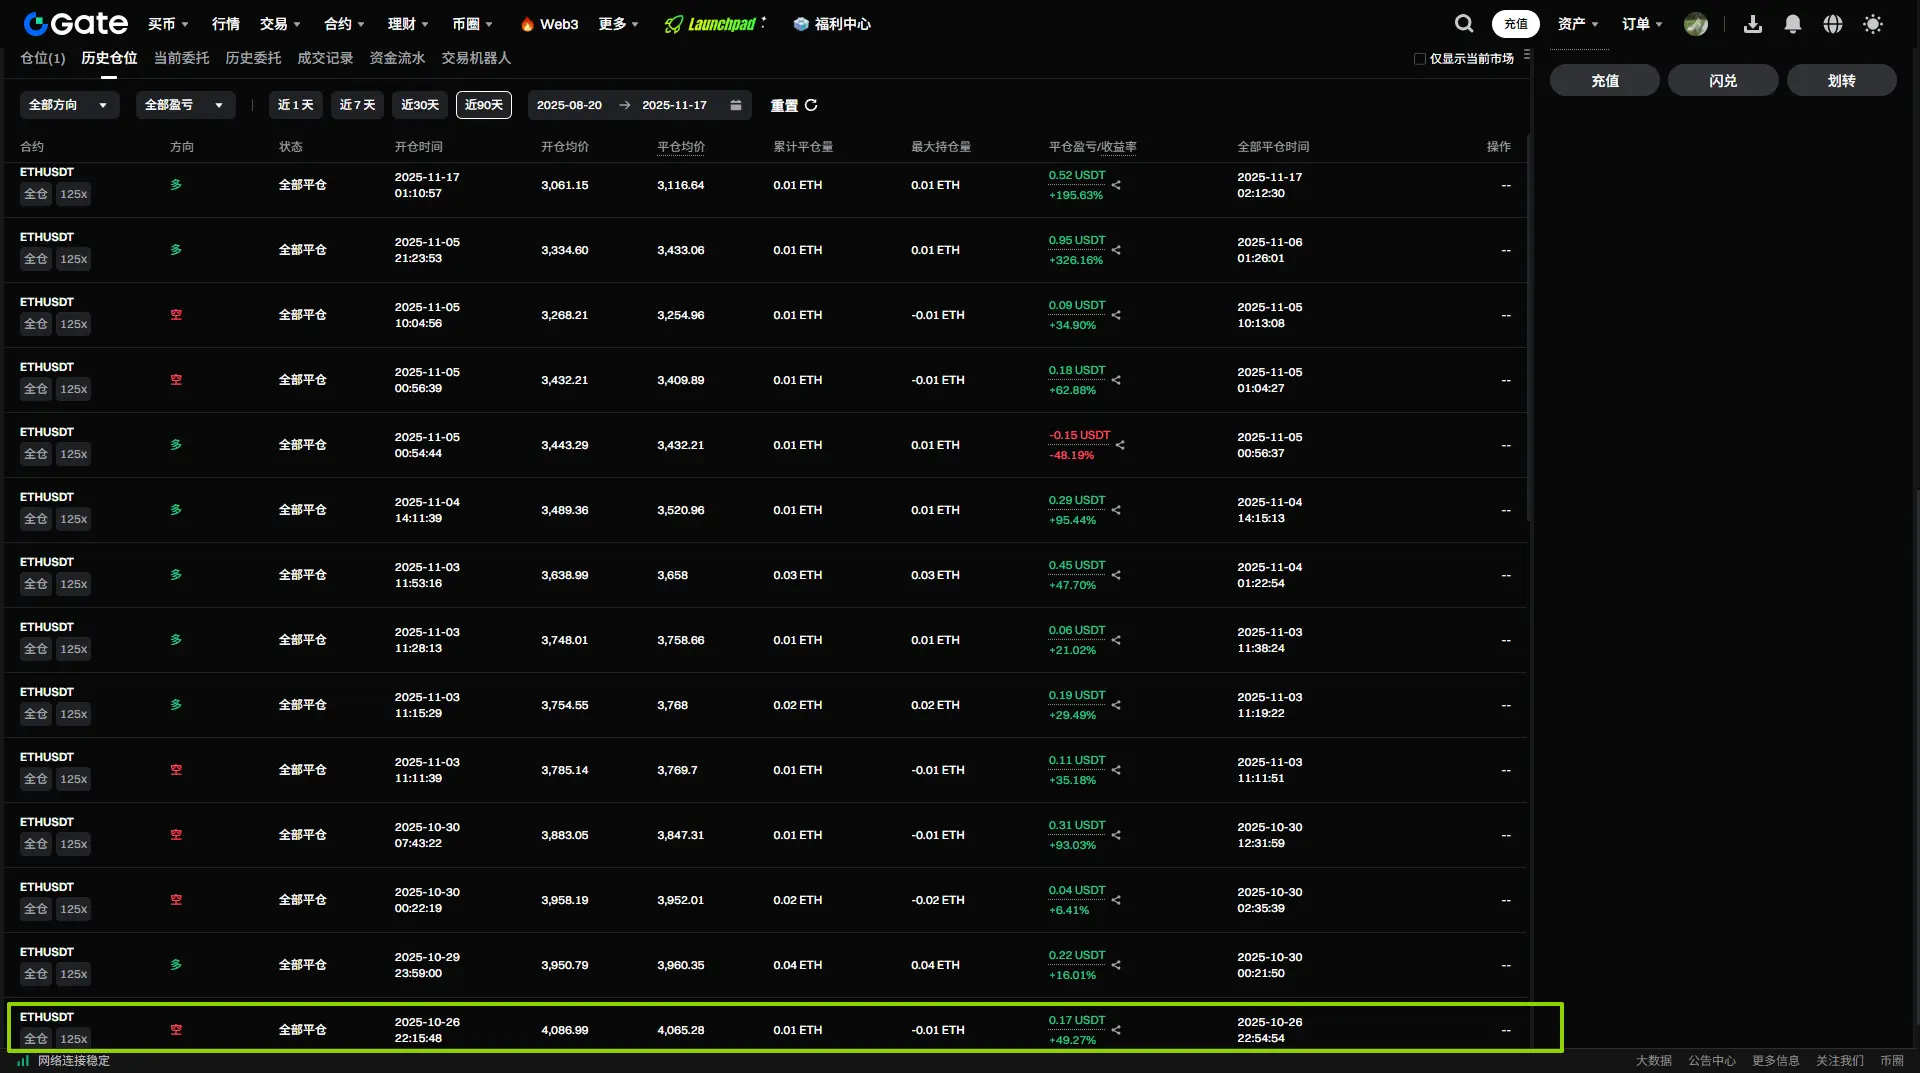Click the download app icon
The height and width of the screenshot is (1073, 1920).
point(1753,24)
